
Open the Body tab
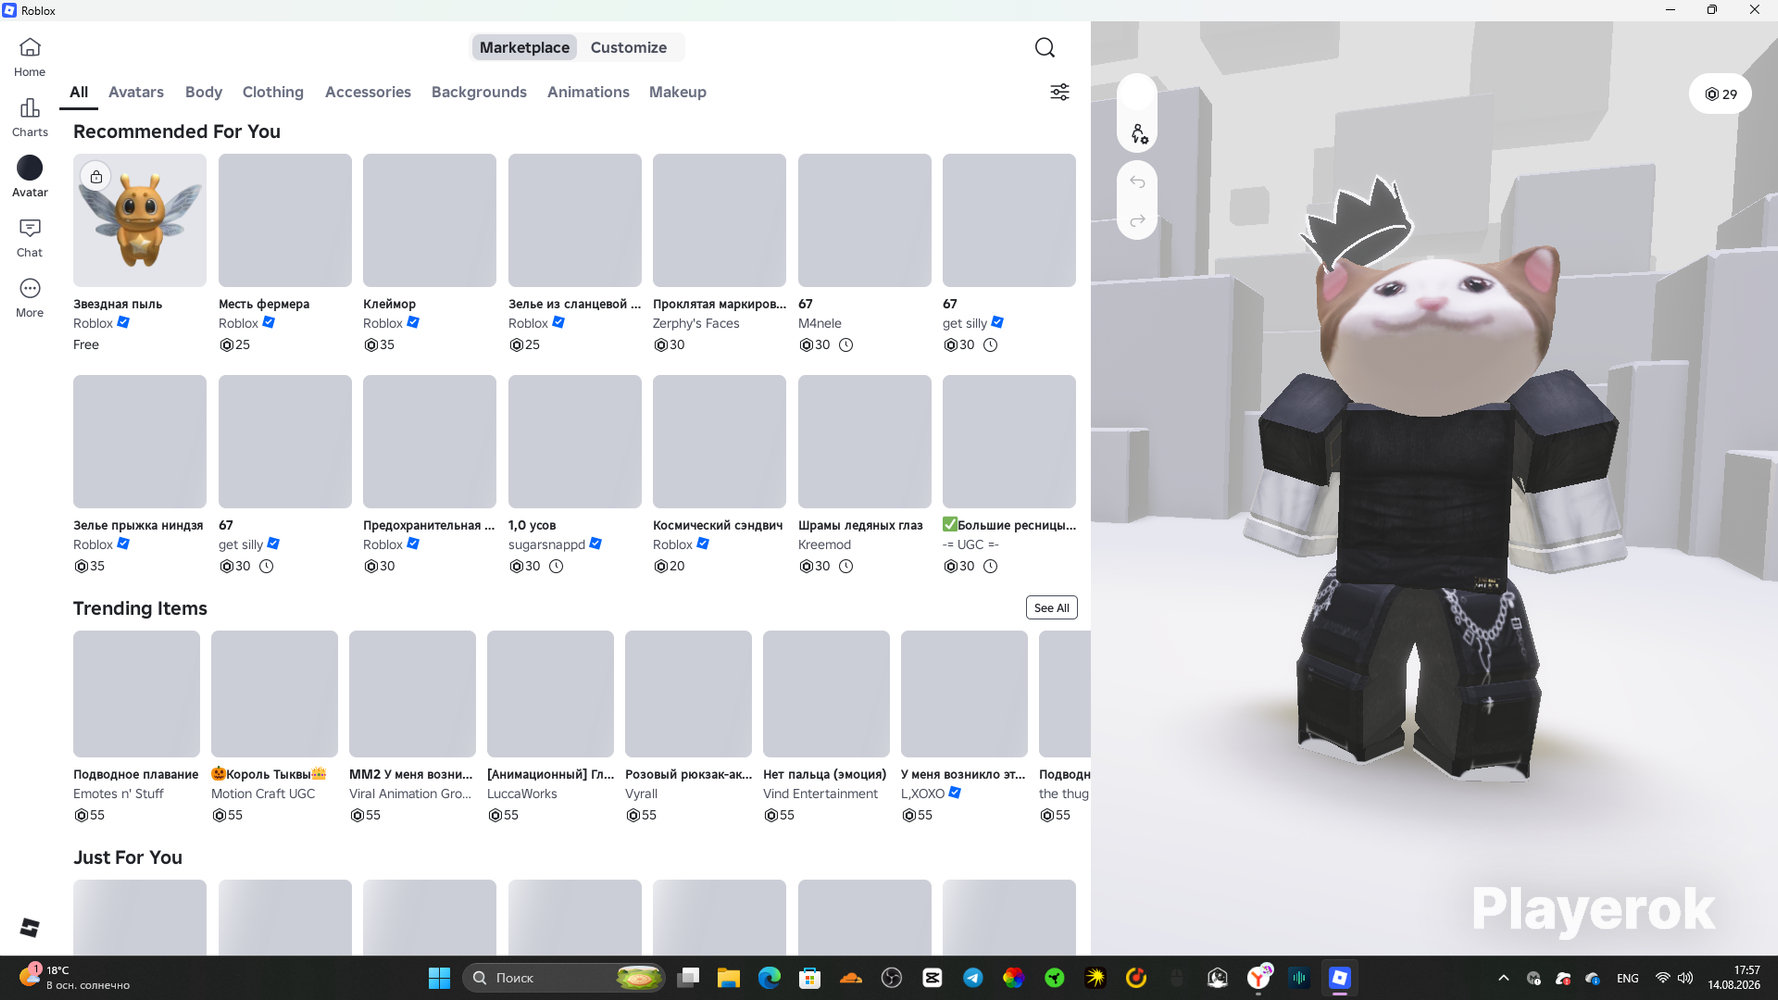coord(204,92)
